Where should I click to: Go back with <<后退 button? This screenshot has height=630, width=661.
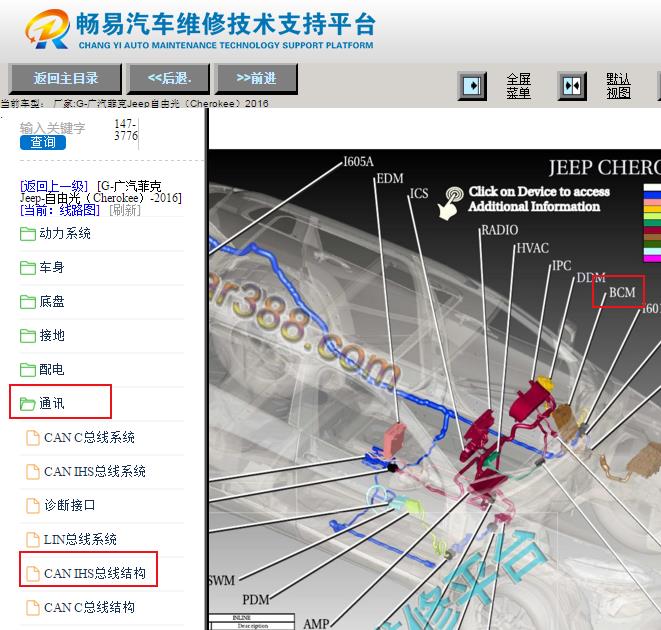[169, 79]
